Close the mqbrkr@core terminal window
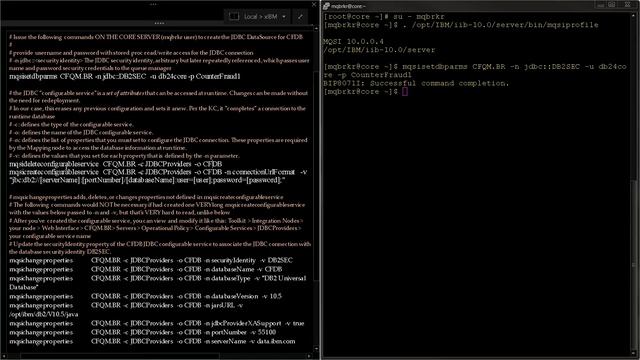640x360 pixels. [628, 5]
